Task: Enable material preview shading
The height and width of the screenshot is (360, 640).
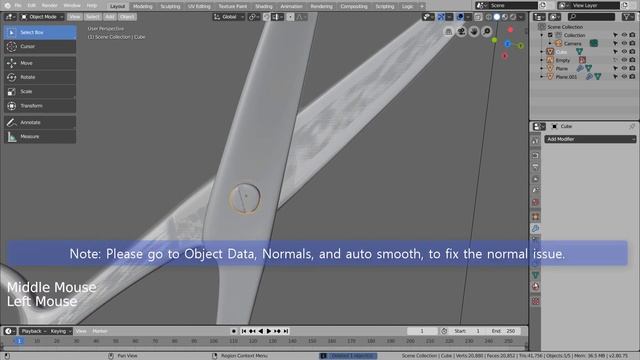Action: tap(505, 17)
